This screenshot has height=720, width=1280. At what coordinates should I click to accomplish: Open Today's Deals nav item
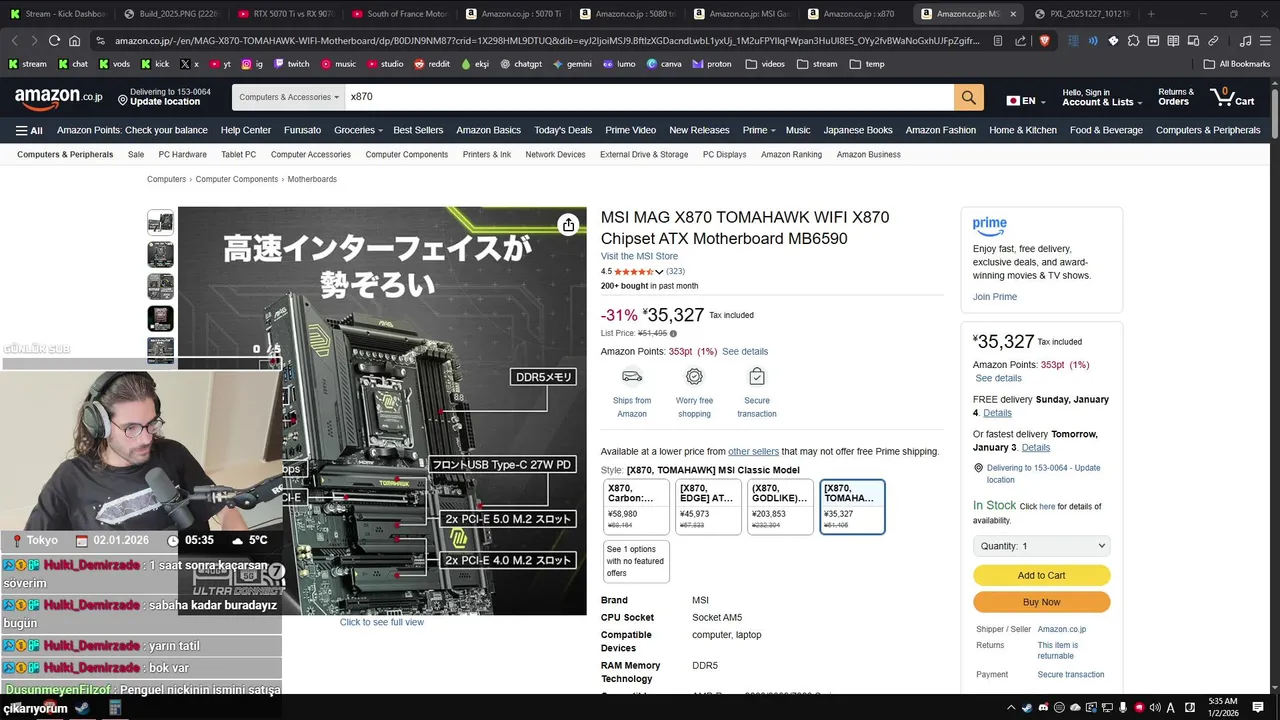tap(563, 130)
